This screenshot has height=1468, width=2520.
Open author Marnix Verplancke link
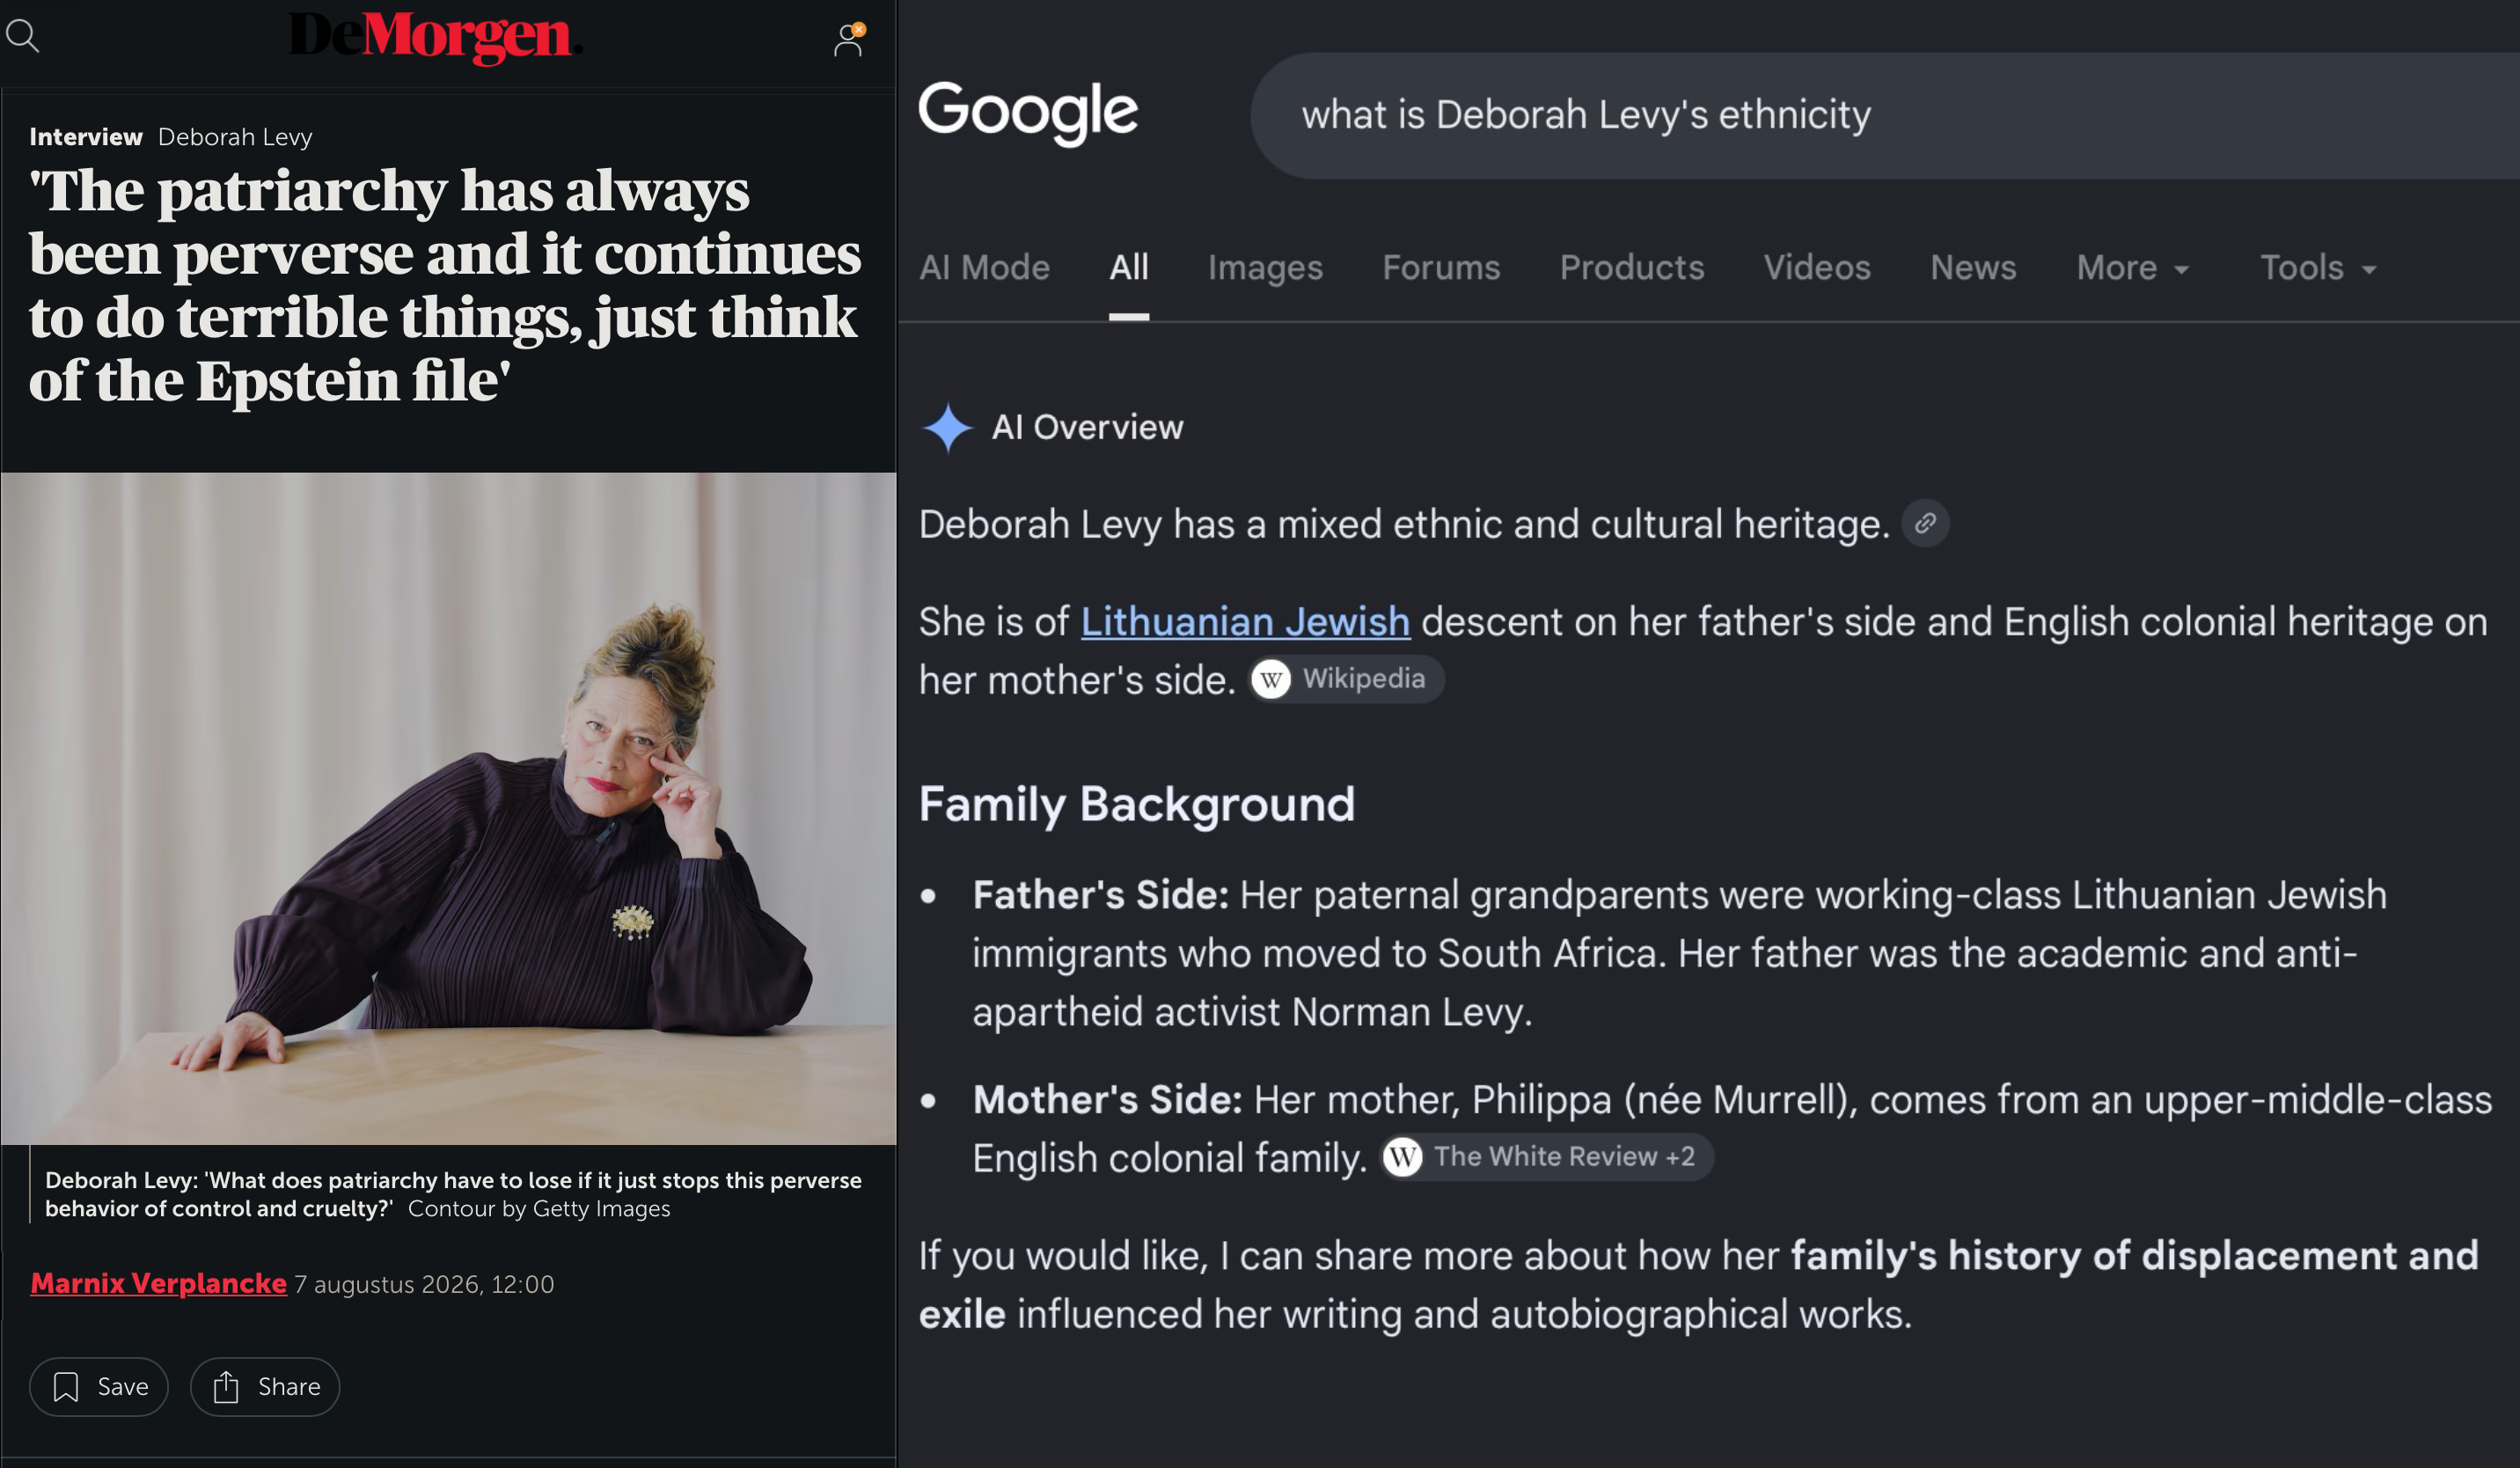[158, 1283]
